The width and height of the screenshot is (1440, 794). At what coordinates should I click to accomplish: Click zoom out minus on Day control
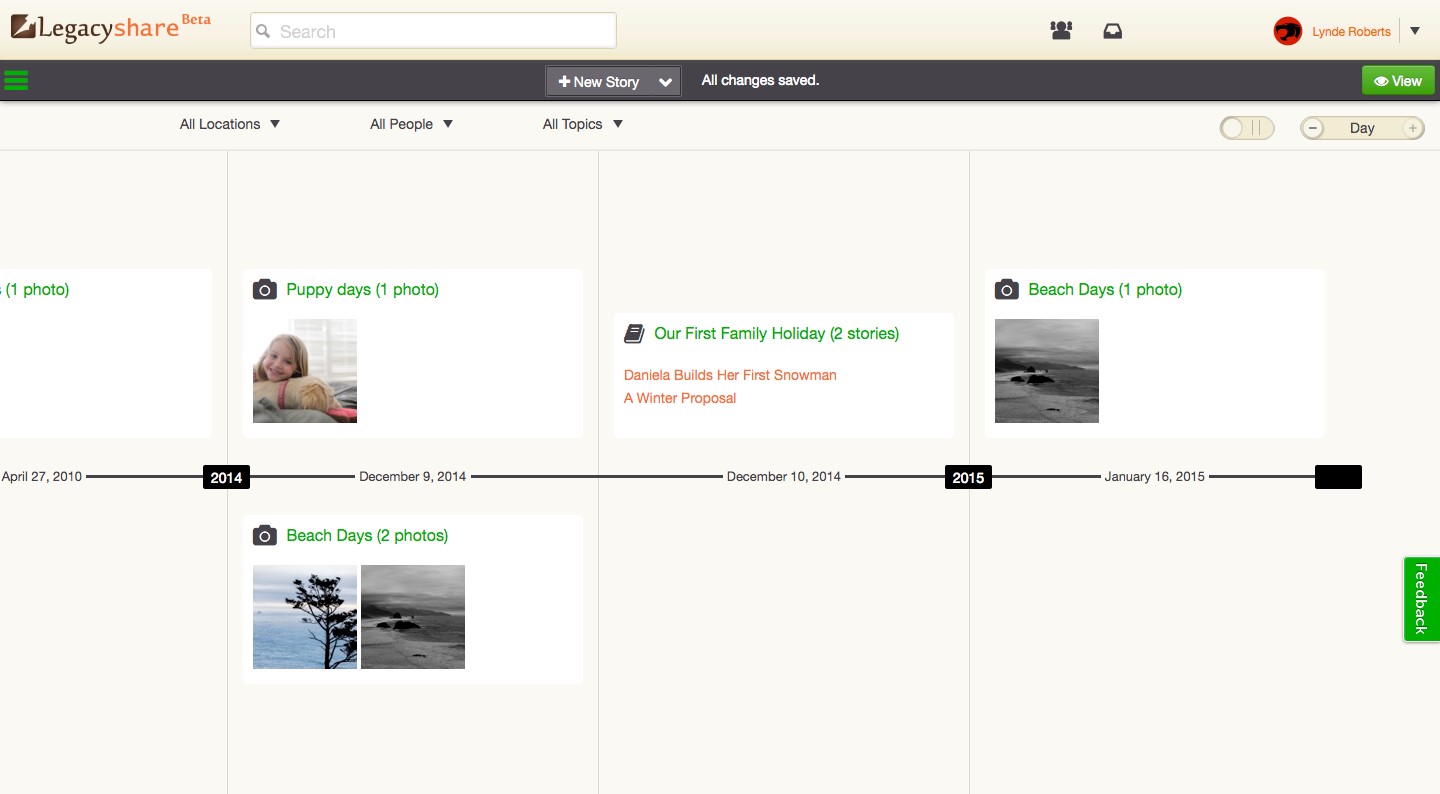[x=1314, y=128]
